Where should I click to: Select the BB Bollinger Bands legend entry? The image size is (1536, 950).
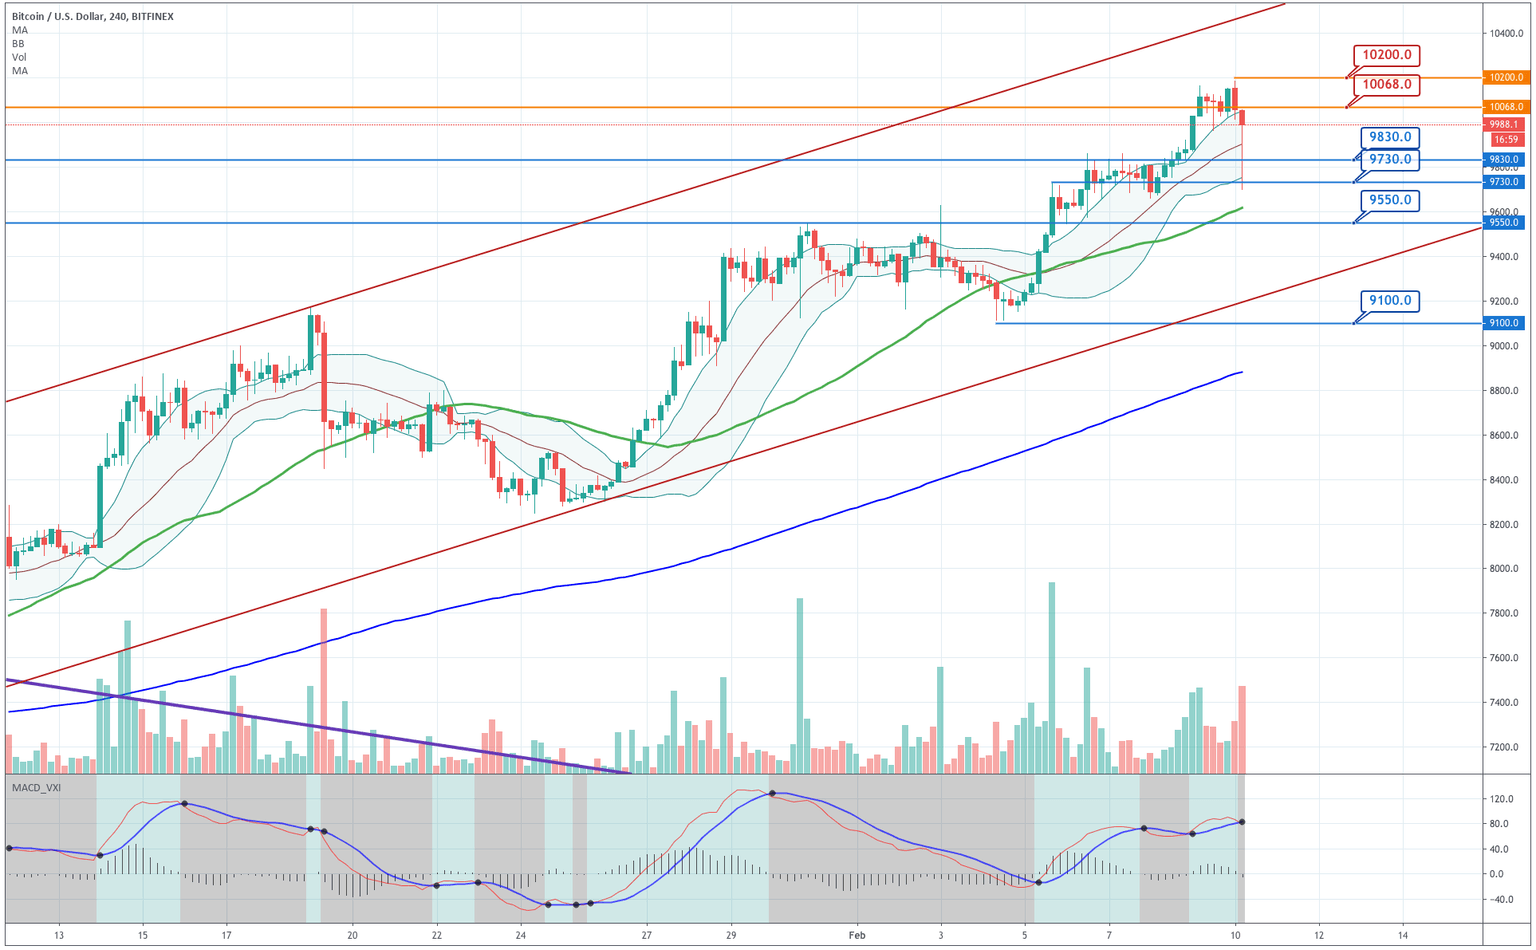coord(16,44)
